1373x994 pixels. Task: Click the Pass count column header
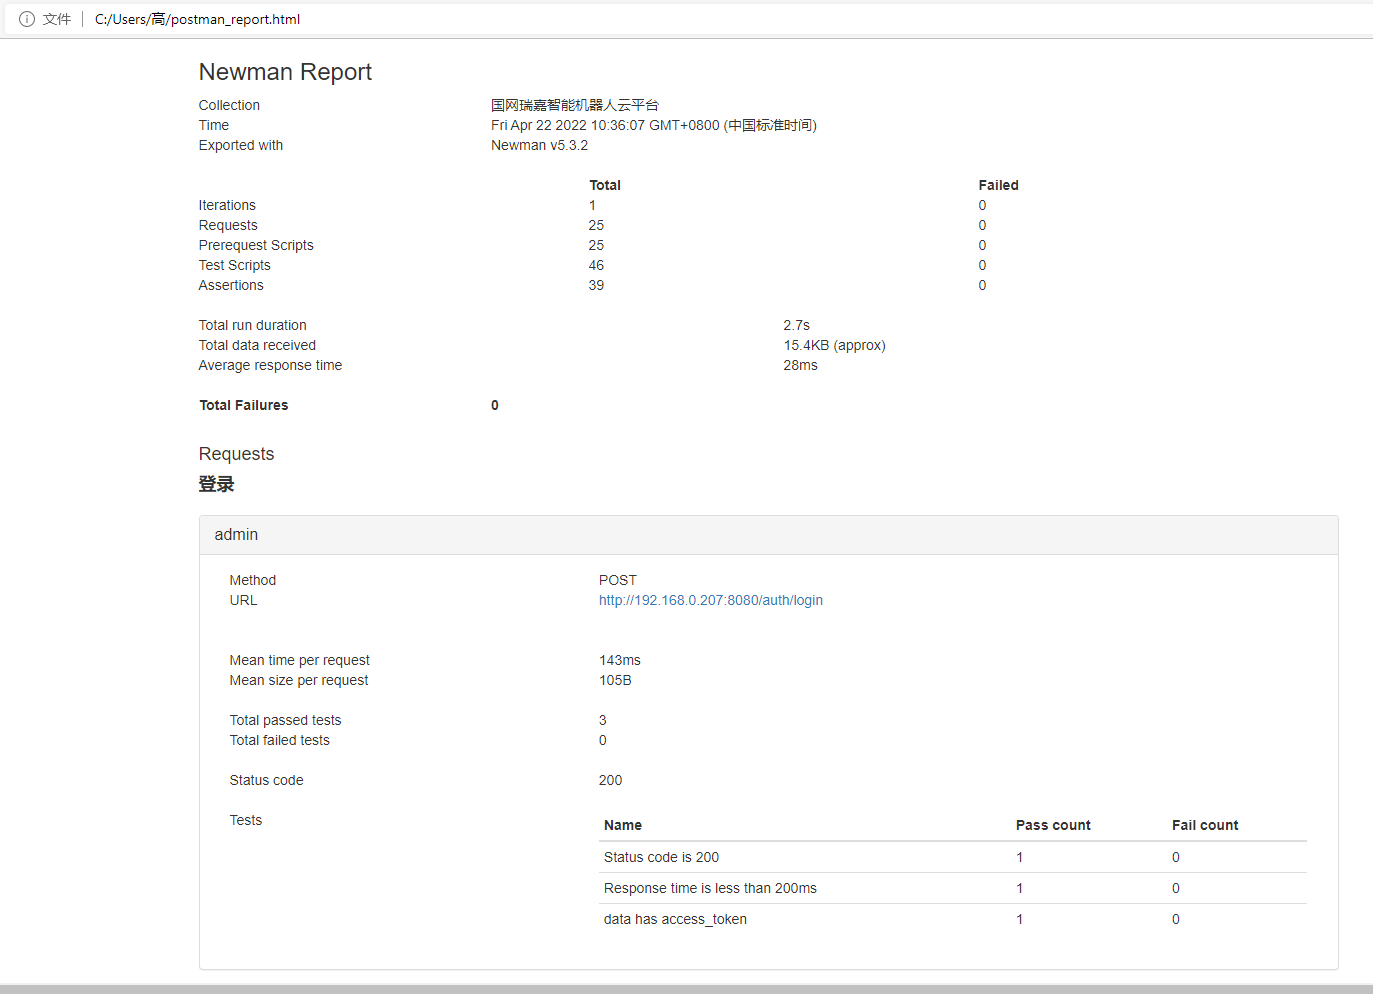coord(1053,825)
